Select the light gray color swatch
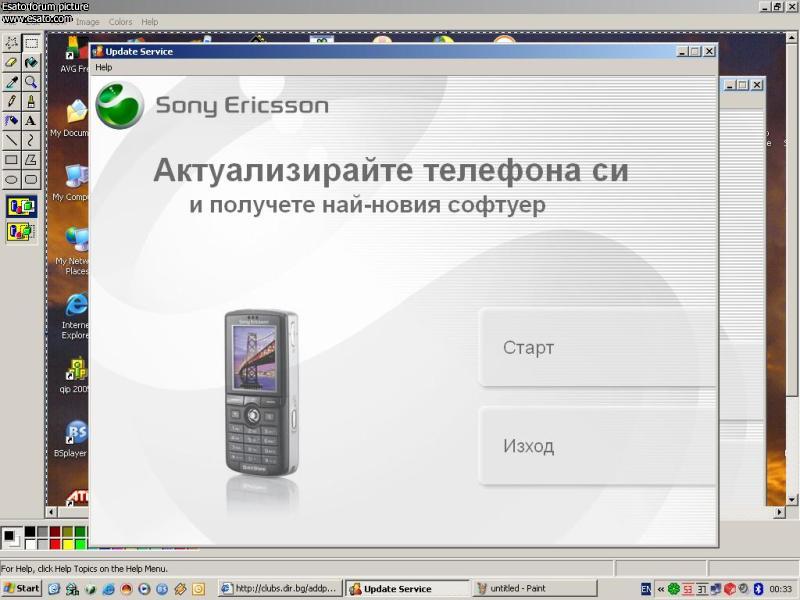 coord(42,544)
